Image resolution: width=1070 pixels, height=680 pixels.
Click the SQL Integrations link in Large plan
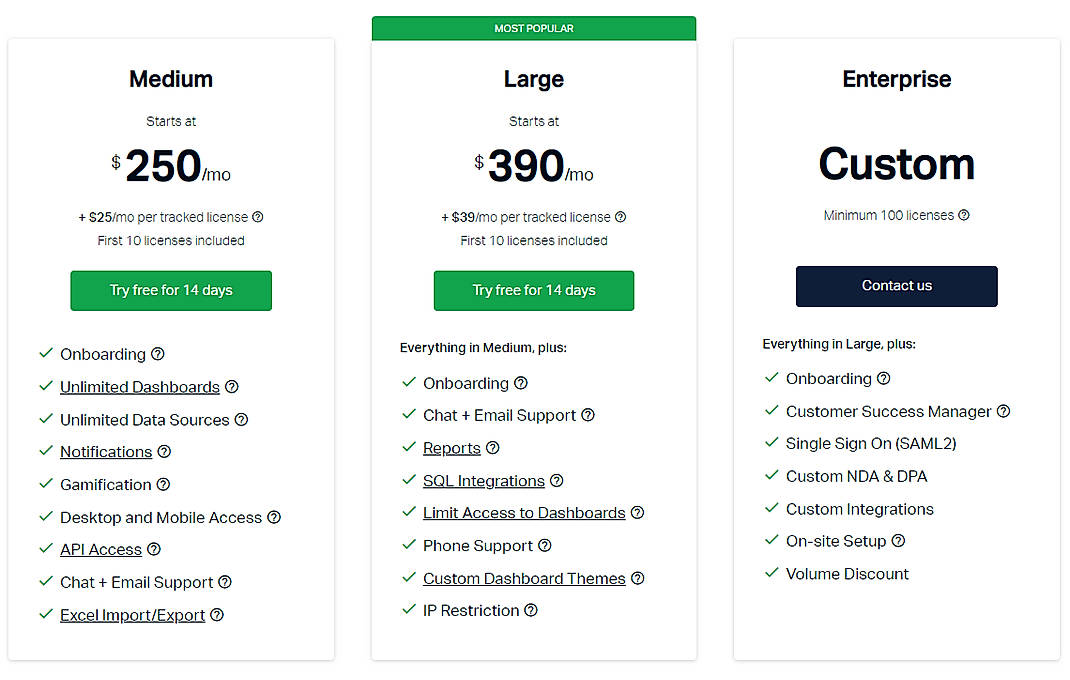click(x=482, y=480)
